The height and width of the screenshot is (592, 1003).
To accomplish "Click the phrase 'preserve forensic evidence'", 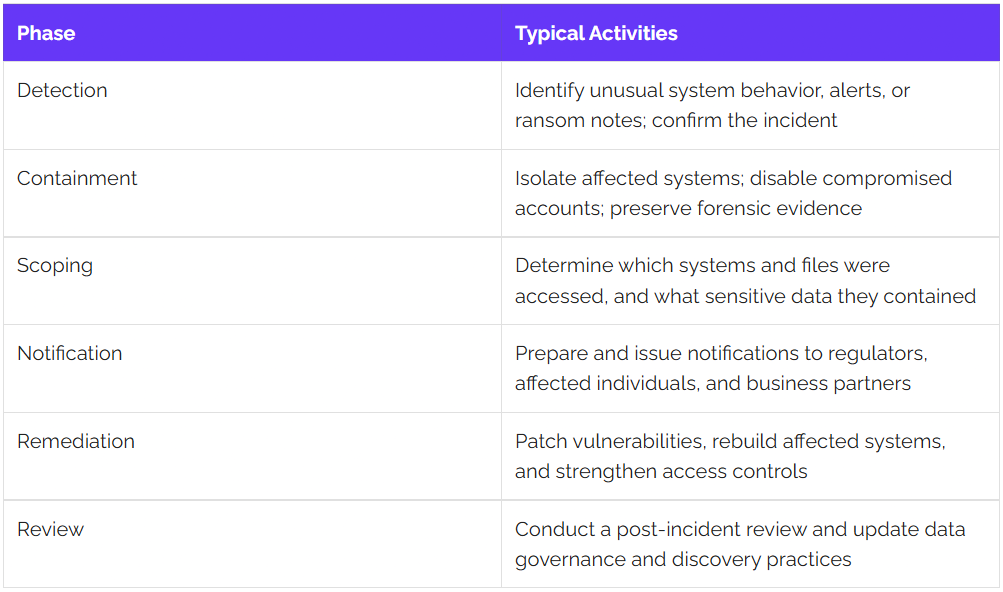I will tap(736, 209).
